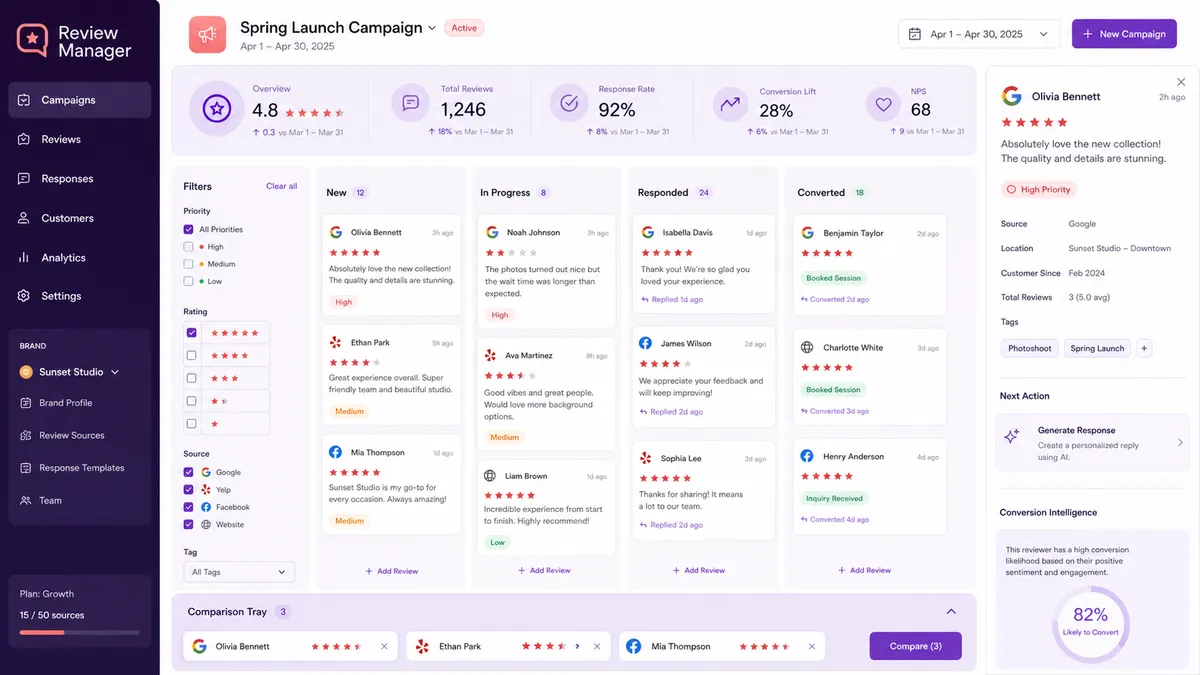1200x675 pixels.
Task: Click the Facebook icon on Henry Anderson card
Action: 807,456
